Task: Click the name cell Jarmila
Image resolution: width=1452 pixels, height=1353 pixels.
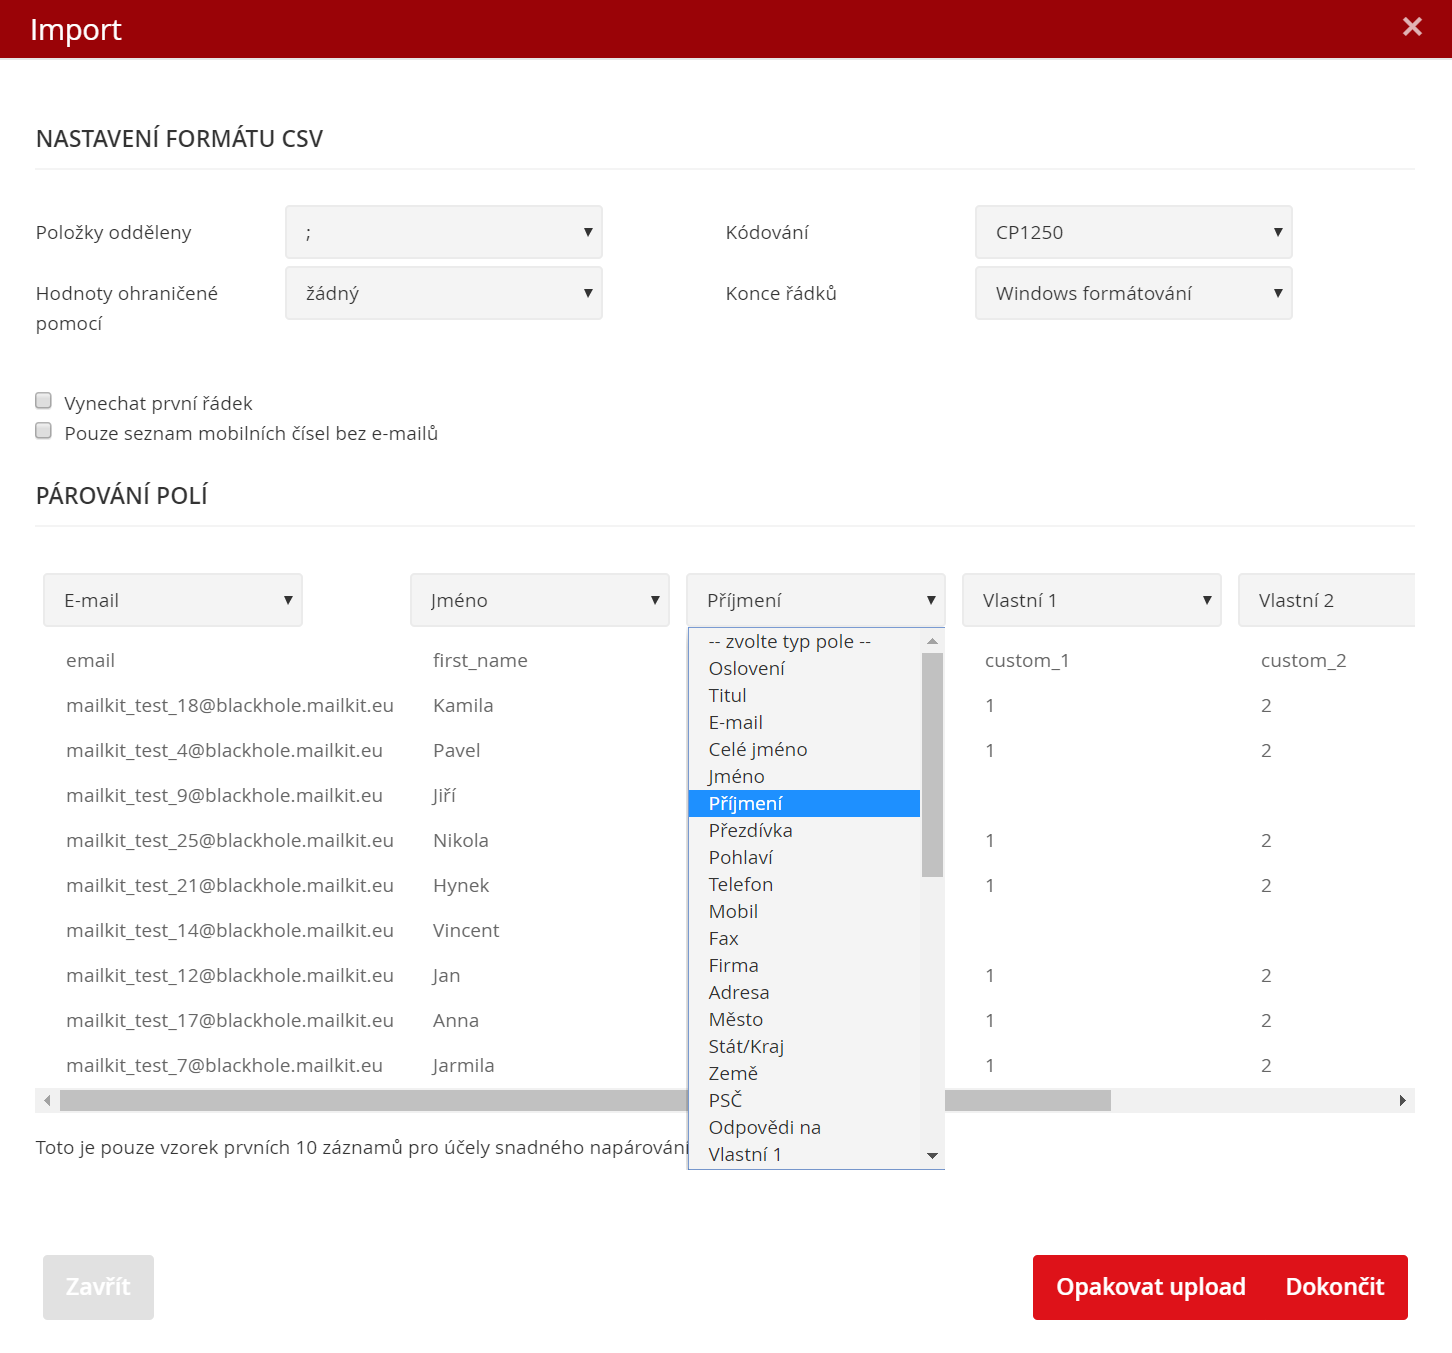Action: [463, 1066]
